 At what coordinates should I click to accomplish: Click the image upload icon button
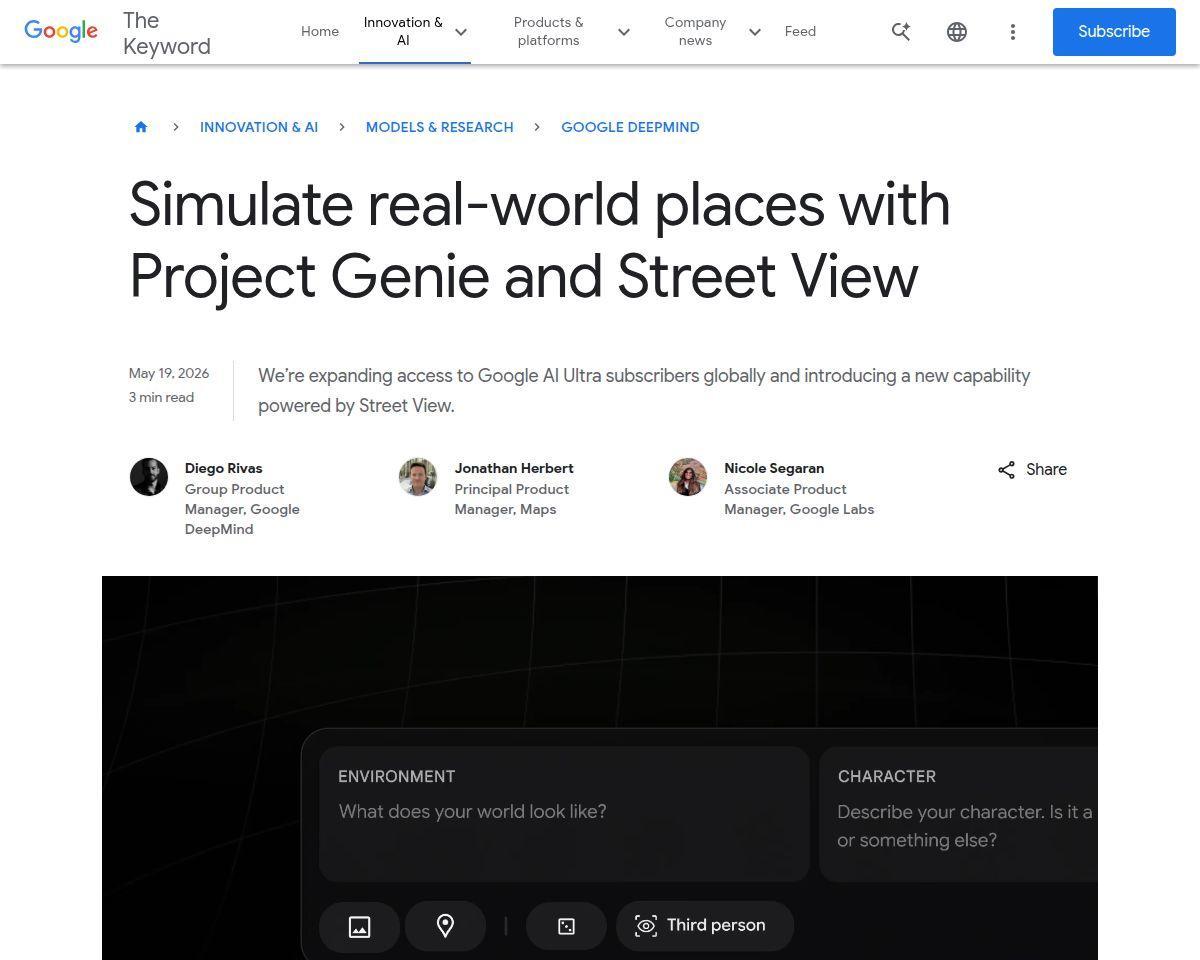359,926
